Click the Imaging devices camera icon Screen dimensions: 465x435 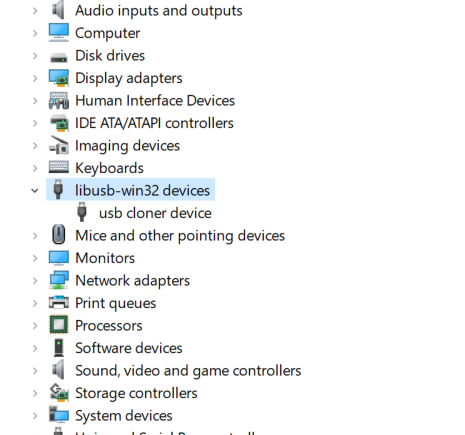(x=59, y=146)
